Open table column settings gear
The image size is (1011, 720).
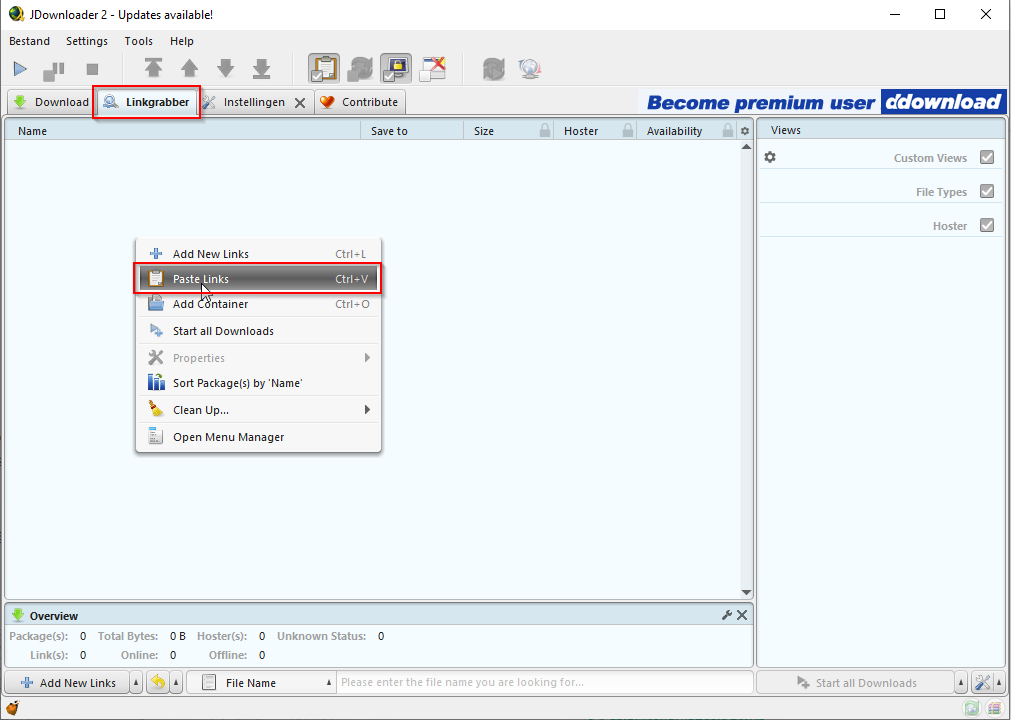click(x=745, y=131)
